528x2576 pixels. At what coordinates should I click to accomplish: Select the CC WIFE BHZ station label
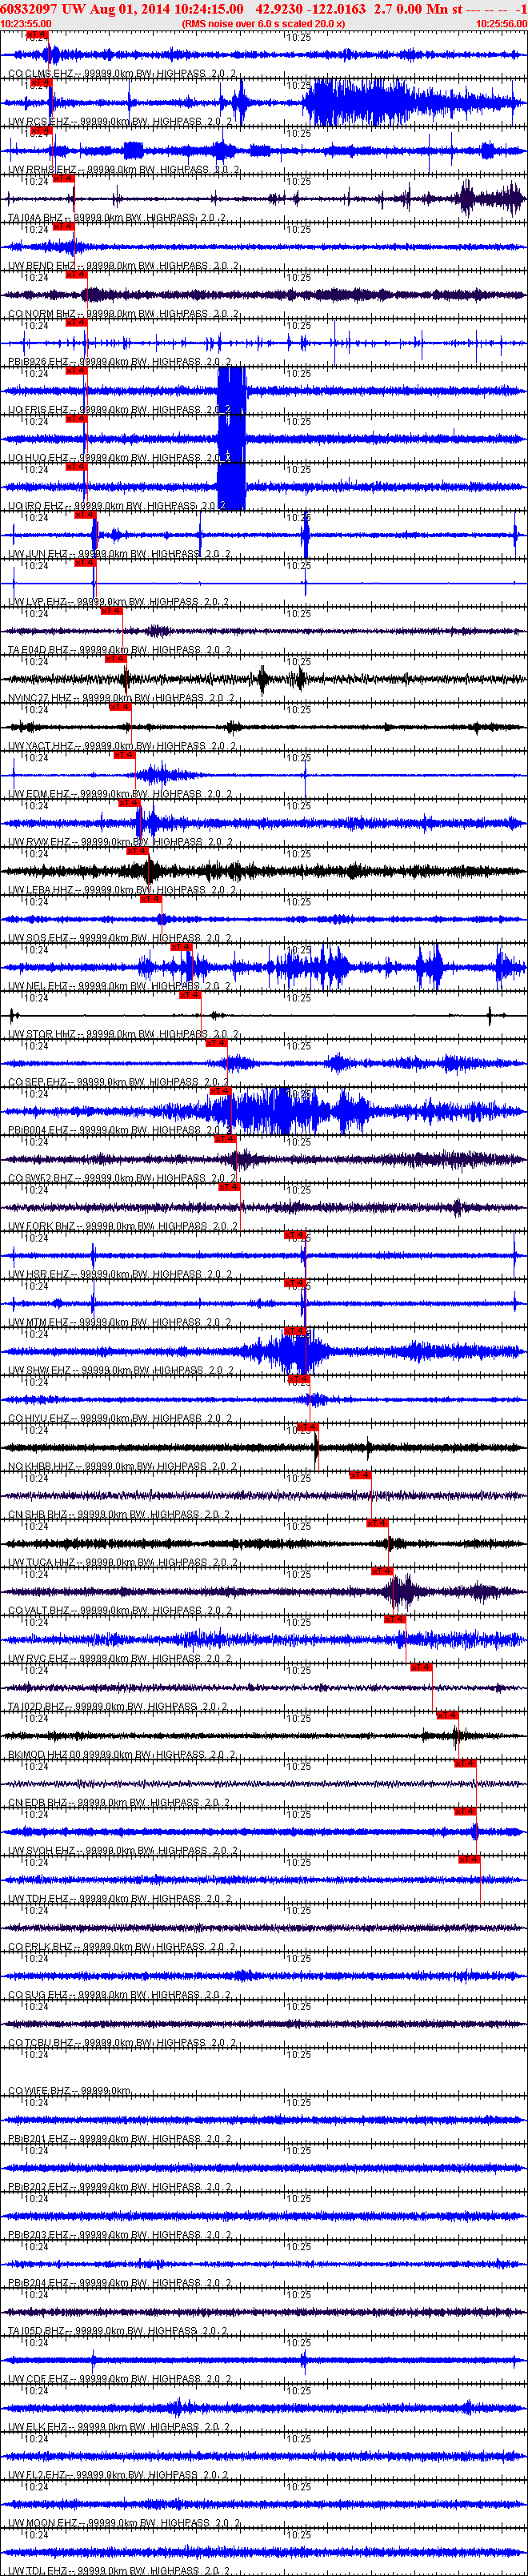click(x=70, y=2090)
